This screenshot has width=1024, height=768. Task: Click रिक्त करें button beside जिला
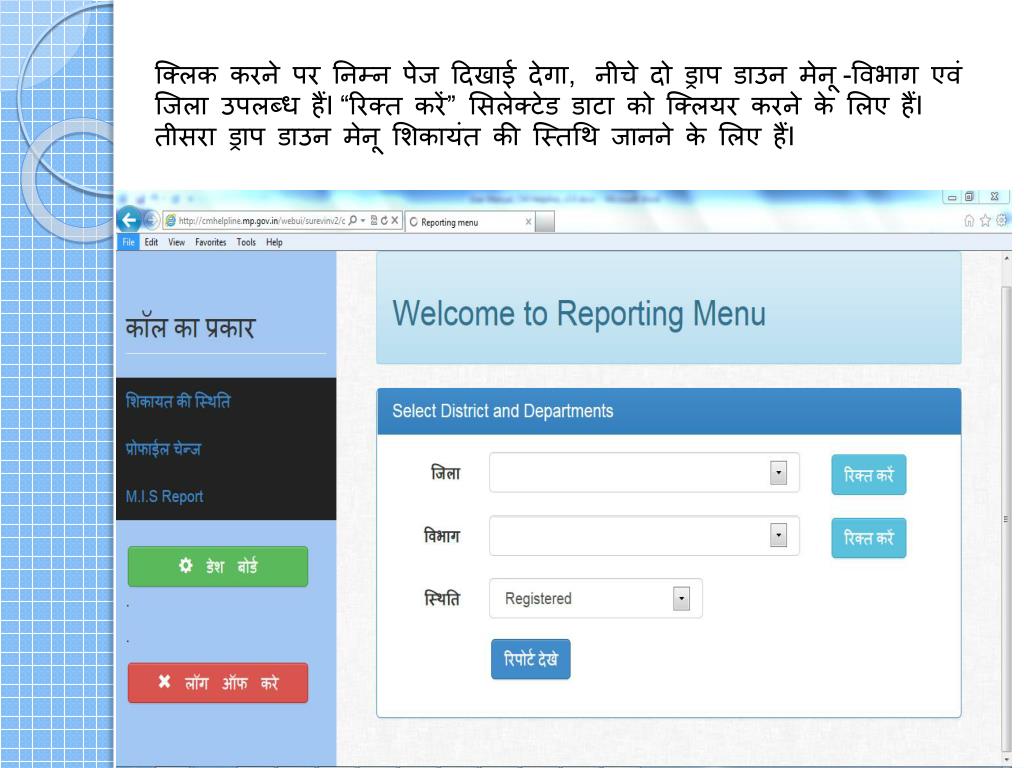point(869,475)
